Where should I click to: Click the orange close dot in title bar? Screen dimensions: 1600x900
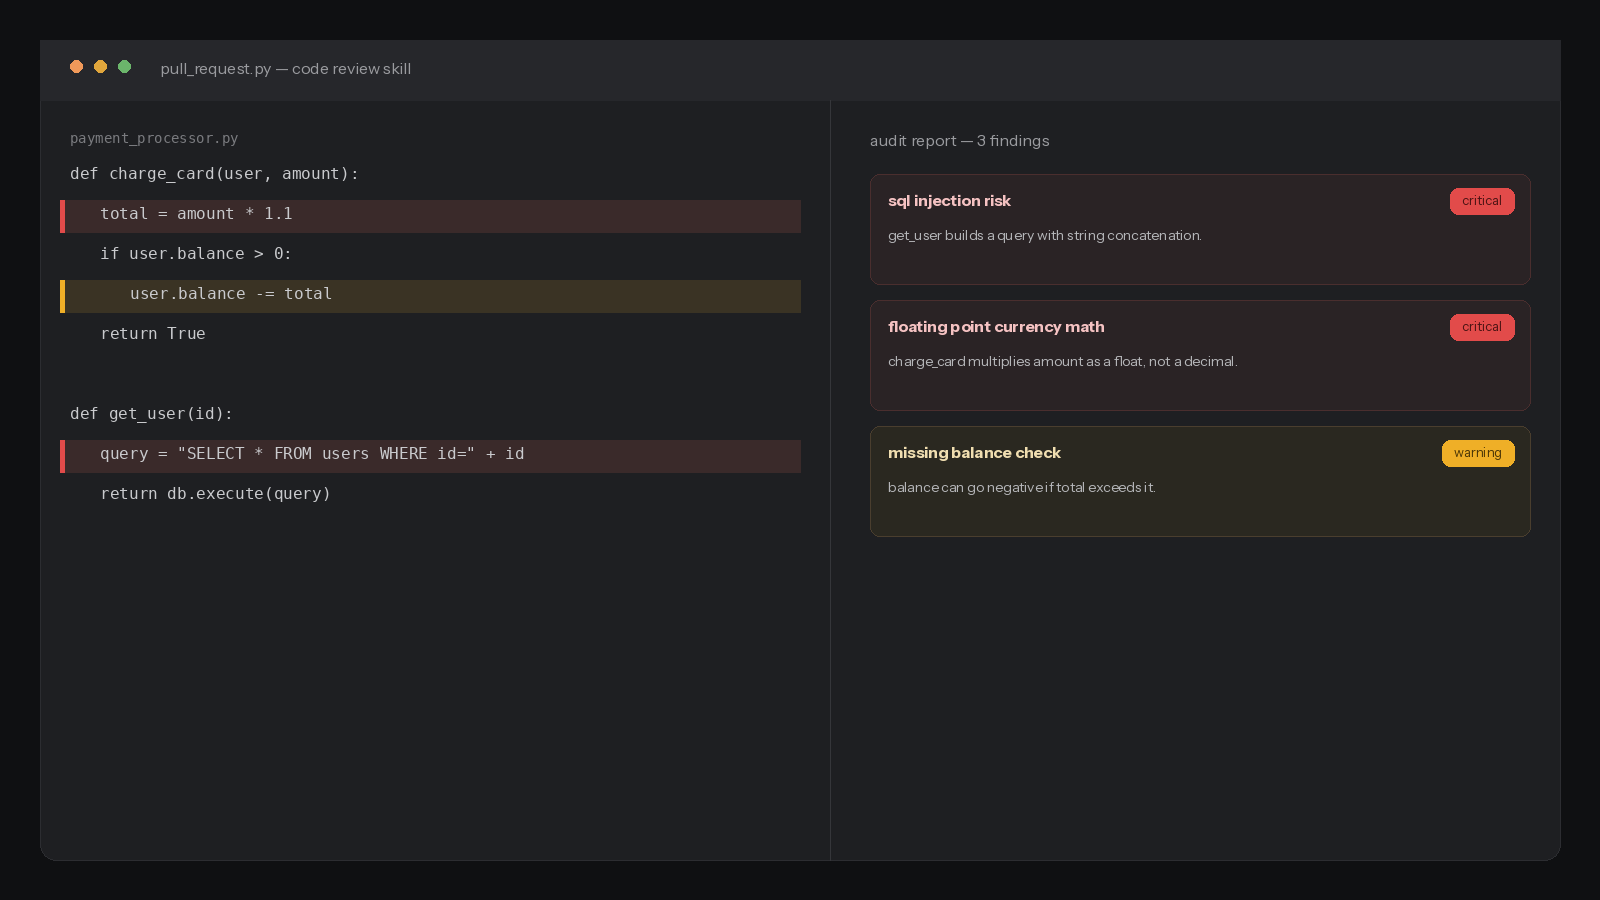pyautogui.click(x=76, y=67)
